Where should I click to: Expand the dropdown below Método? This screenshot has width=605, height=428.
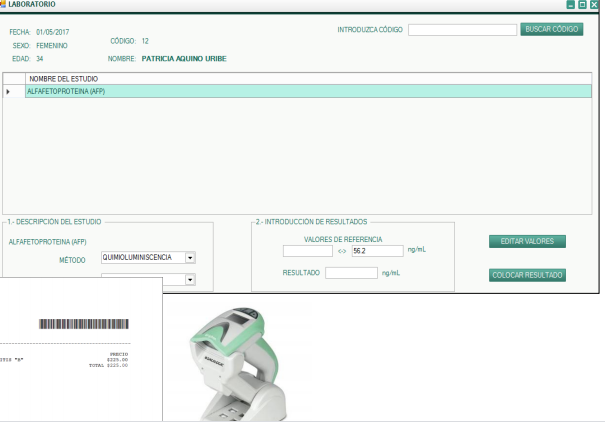[190, 280]
